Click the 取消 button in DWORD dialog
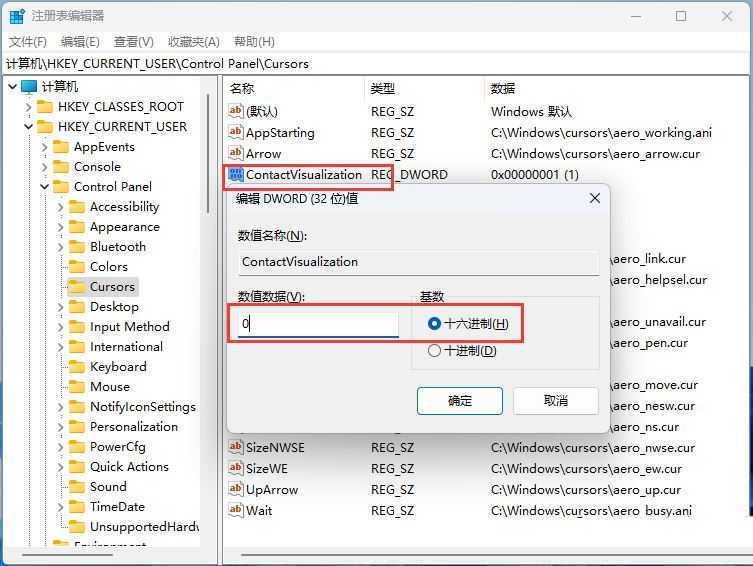 [x=556, y=400]
